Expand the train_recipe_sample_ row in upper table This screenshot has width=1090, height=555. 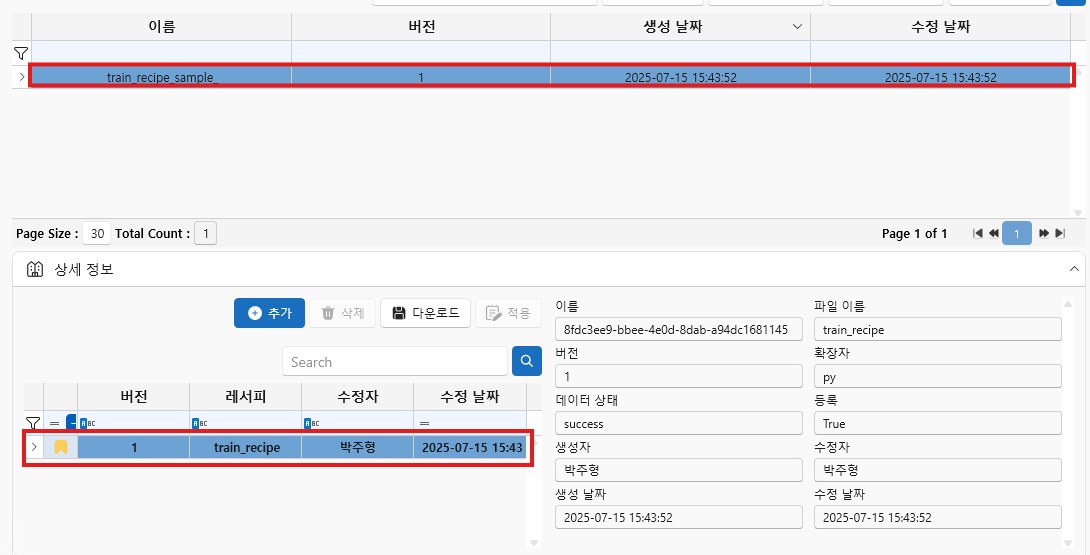pyautogui.click(x=22, y=76)
